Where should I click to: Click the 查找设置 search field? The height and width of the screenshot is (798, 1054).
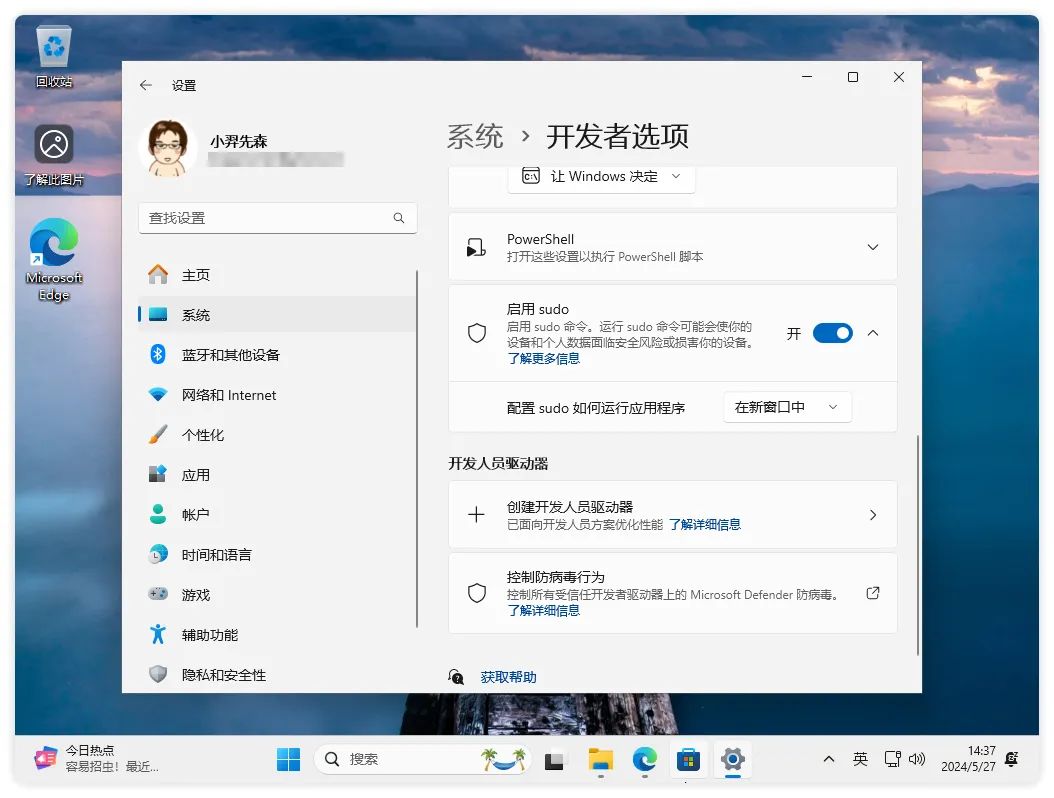click(265, 218)
